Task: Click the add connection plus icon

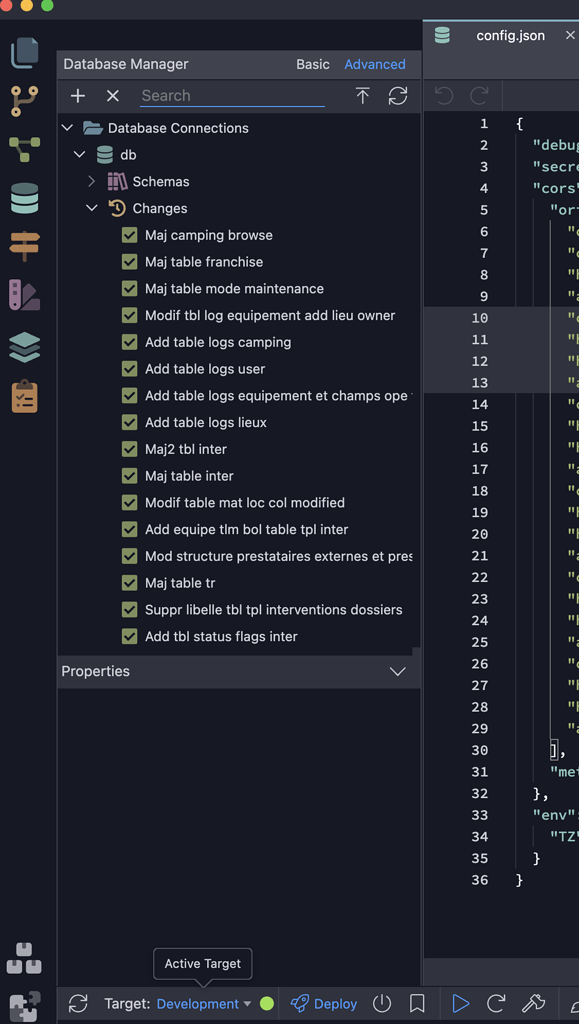Action: (77, 96)
